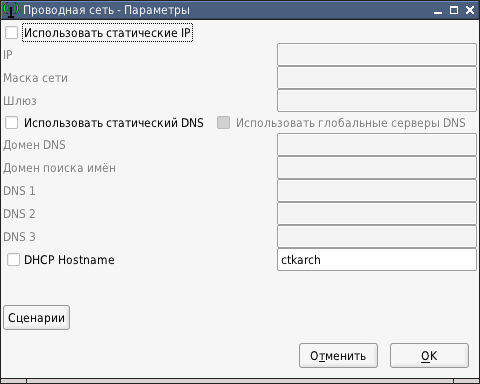Focus the Маска сети input field
The height and width of the screenshot is (384, 480).
tap(377, 78)
